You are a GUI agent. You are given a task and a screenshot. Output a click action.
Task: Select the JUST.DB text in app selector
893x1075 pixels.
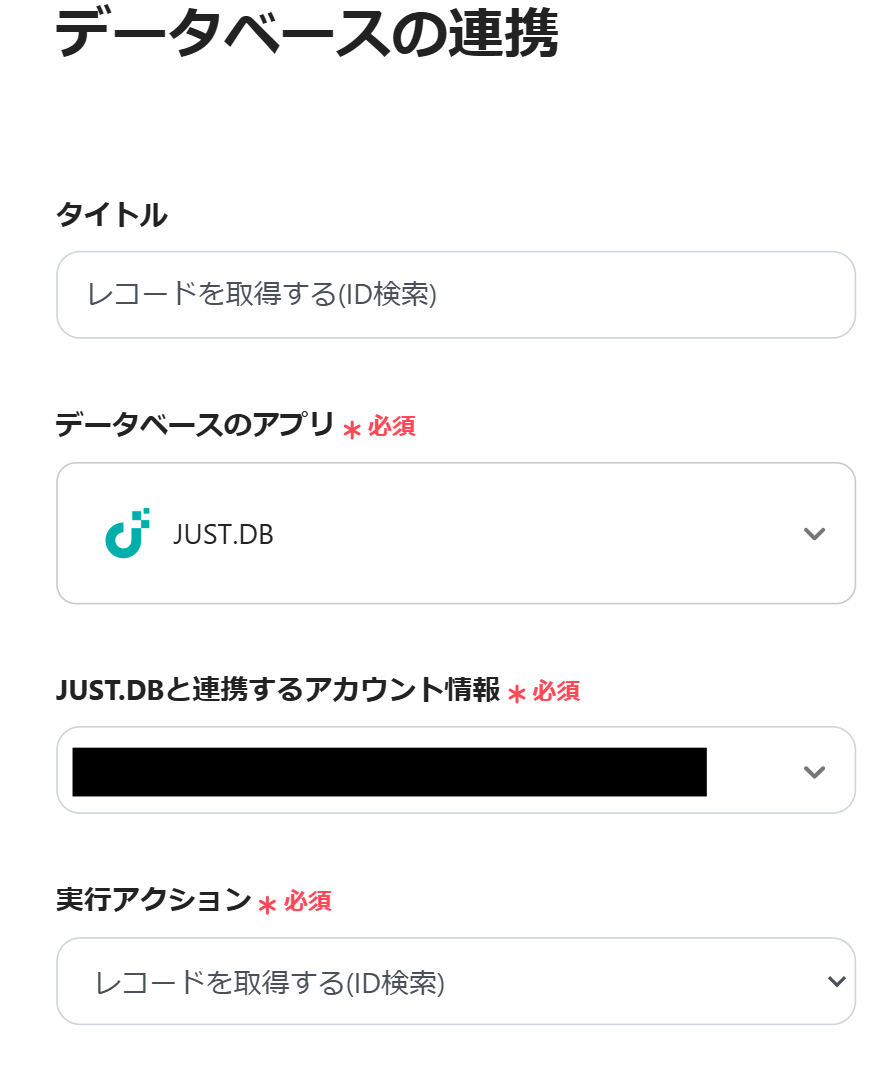(223, 534)
